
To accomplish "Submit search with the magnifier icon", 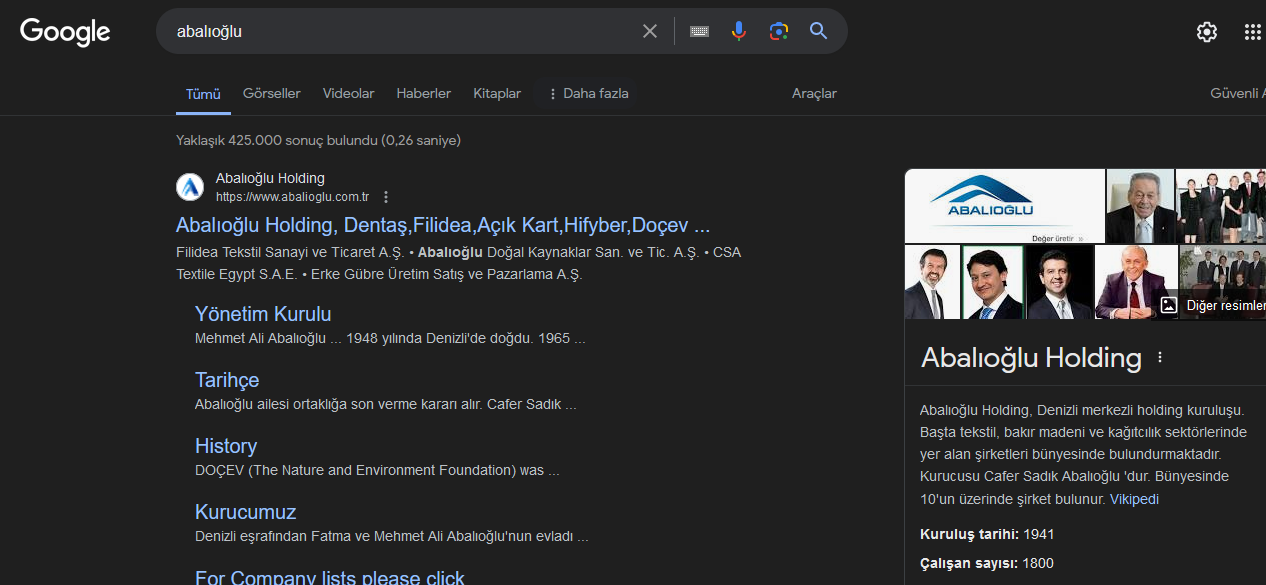I will [819, 31].
